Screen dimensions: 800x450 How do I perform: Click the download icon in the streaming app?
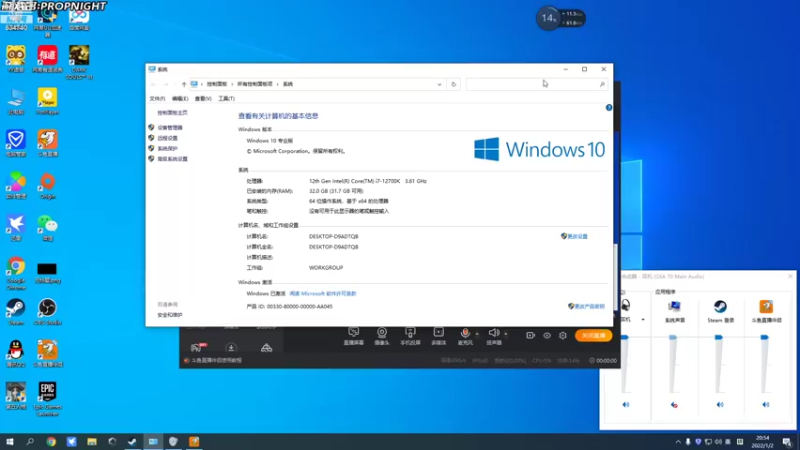(231, 348)
